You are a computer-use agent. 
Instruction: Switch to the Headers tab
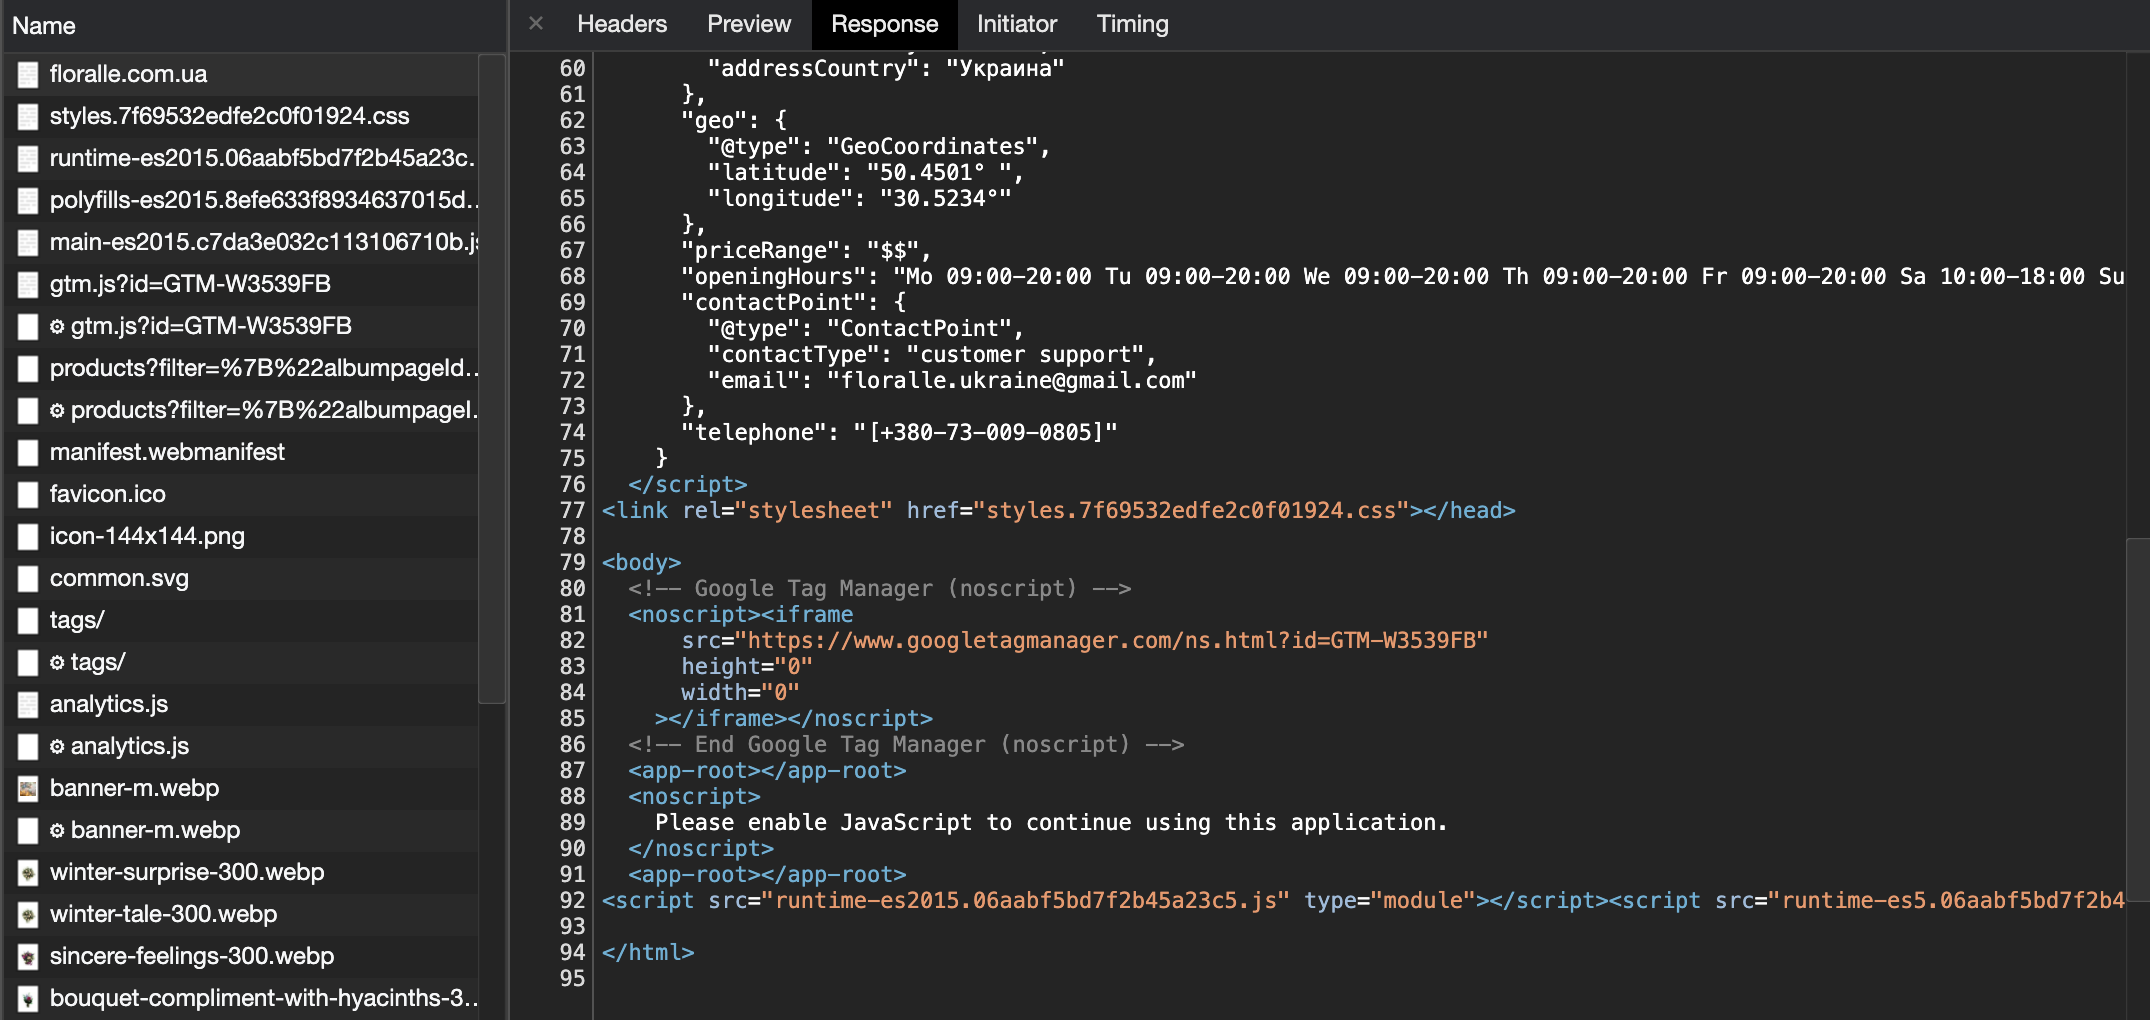point(621,24)
